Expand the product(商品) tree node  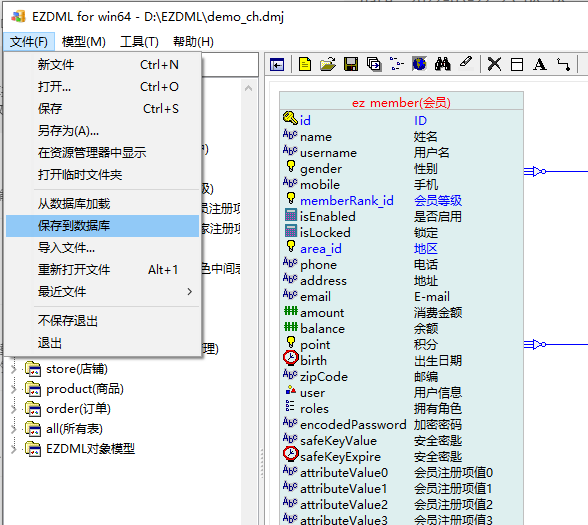(14, 389)
